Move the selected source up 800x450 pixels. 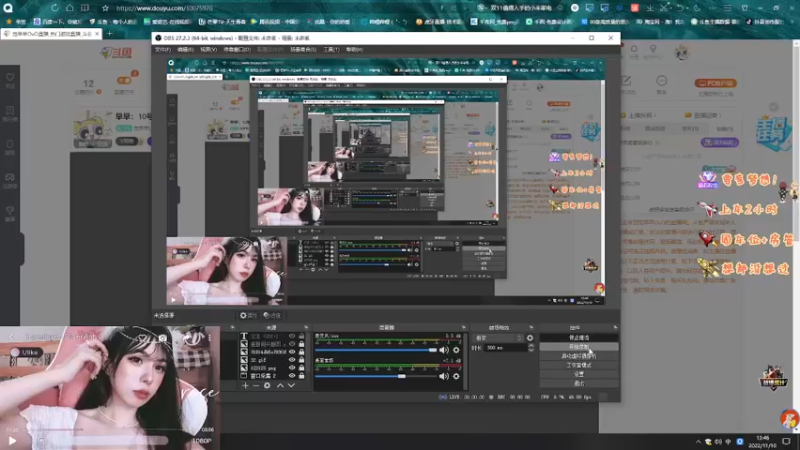click(280, 386)
